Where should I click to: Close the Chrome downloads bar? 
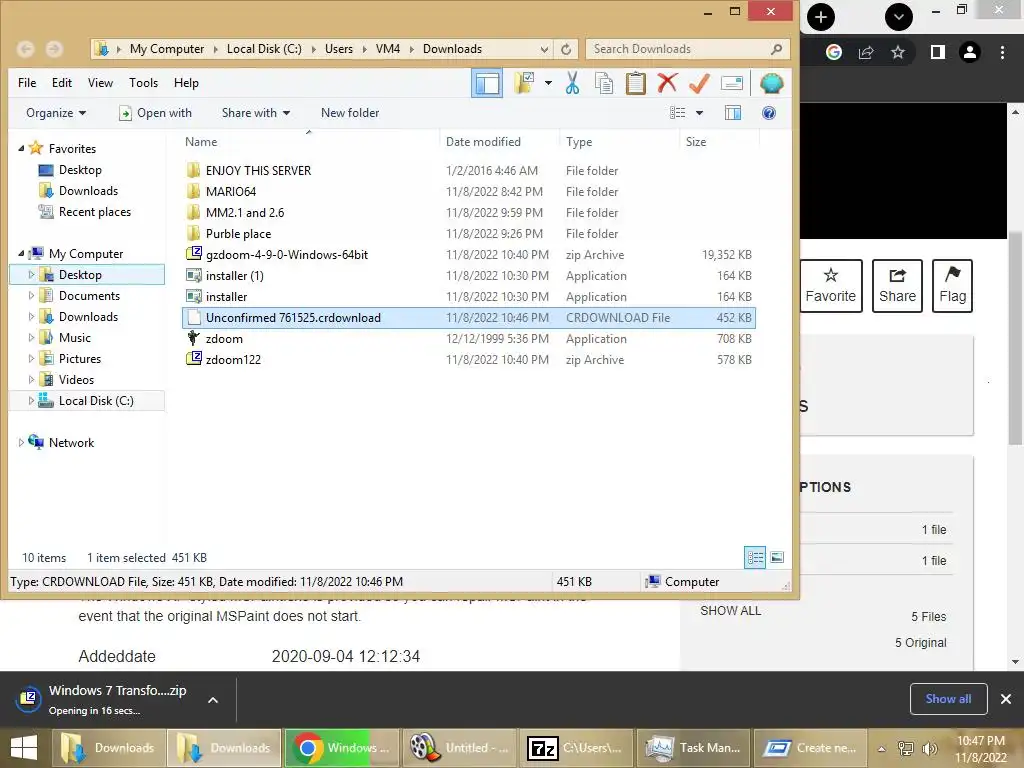click(1006, 699)
